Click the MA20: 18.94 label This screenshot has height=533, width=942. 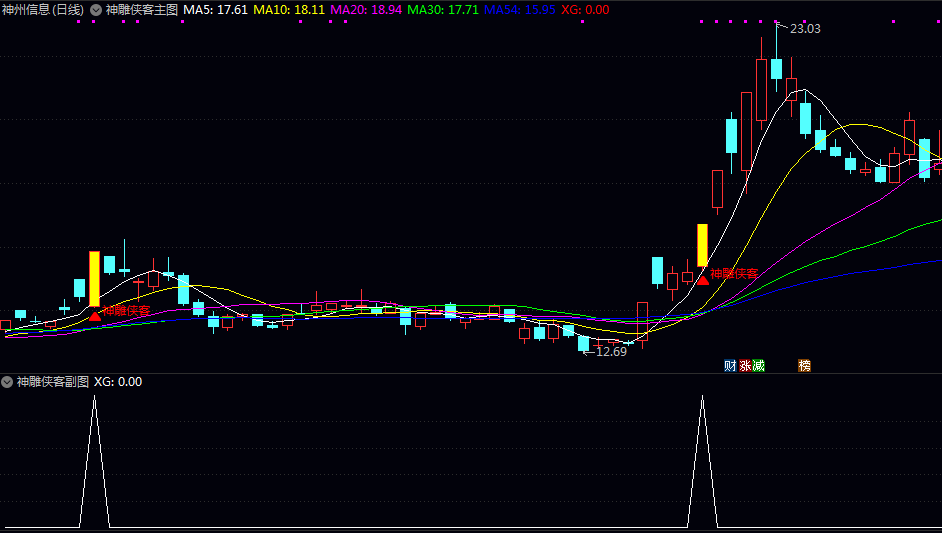[x=366, y=10]
